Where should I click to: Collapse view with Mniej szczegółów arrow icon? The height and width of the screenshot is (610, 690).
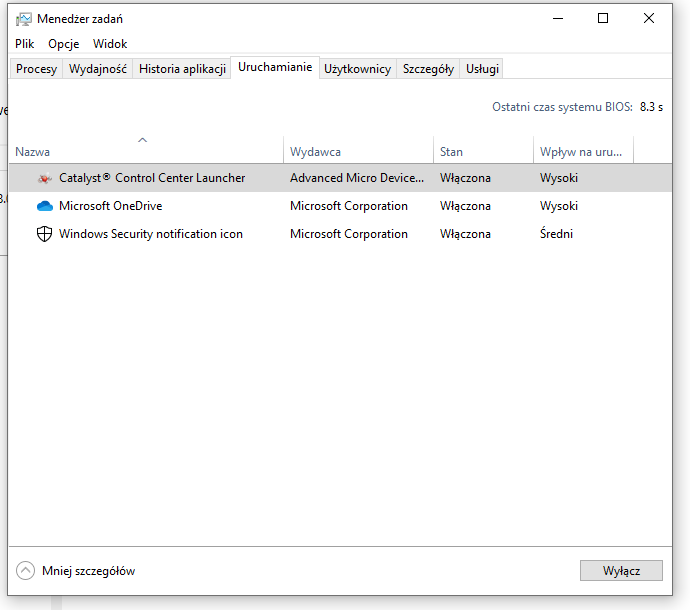coord(25,571)
